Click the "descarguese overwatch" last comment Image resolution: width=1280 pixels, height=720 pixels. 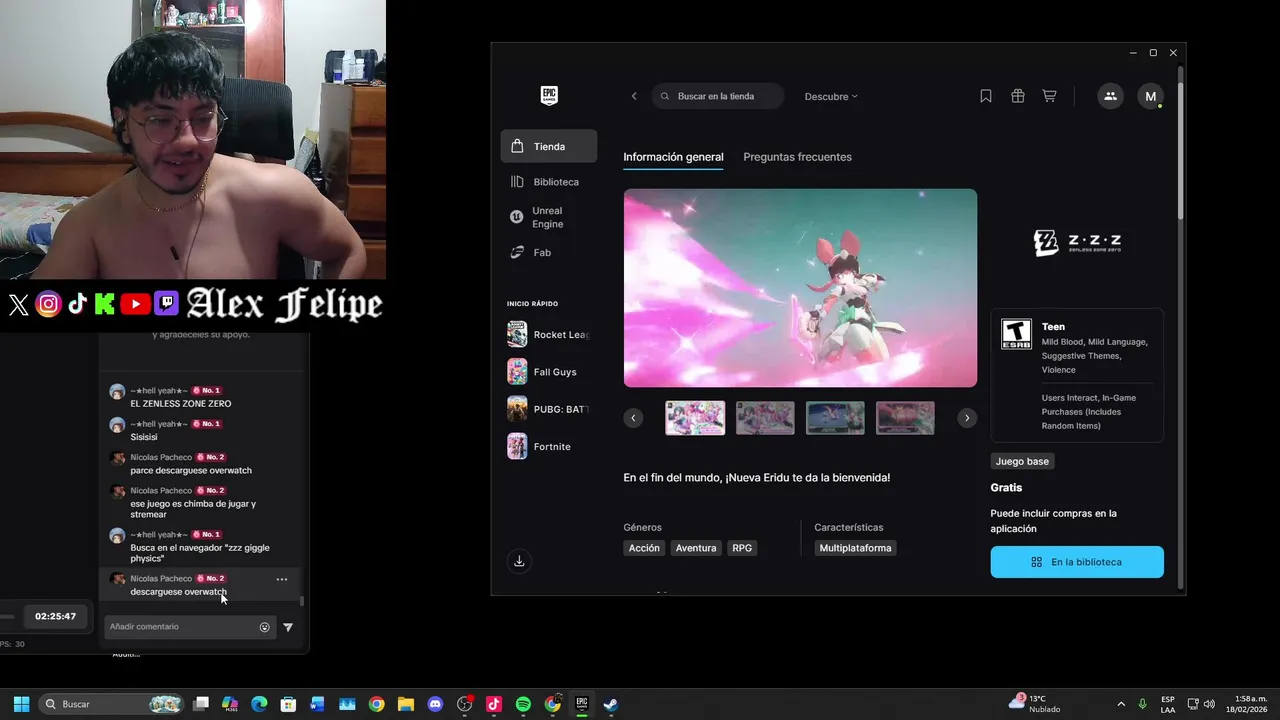pyautogui.click(x=178, y=592)
